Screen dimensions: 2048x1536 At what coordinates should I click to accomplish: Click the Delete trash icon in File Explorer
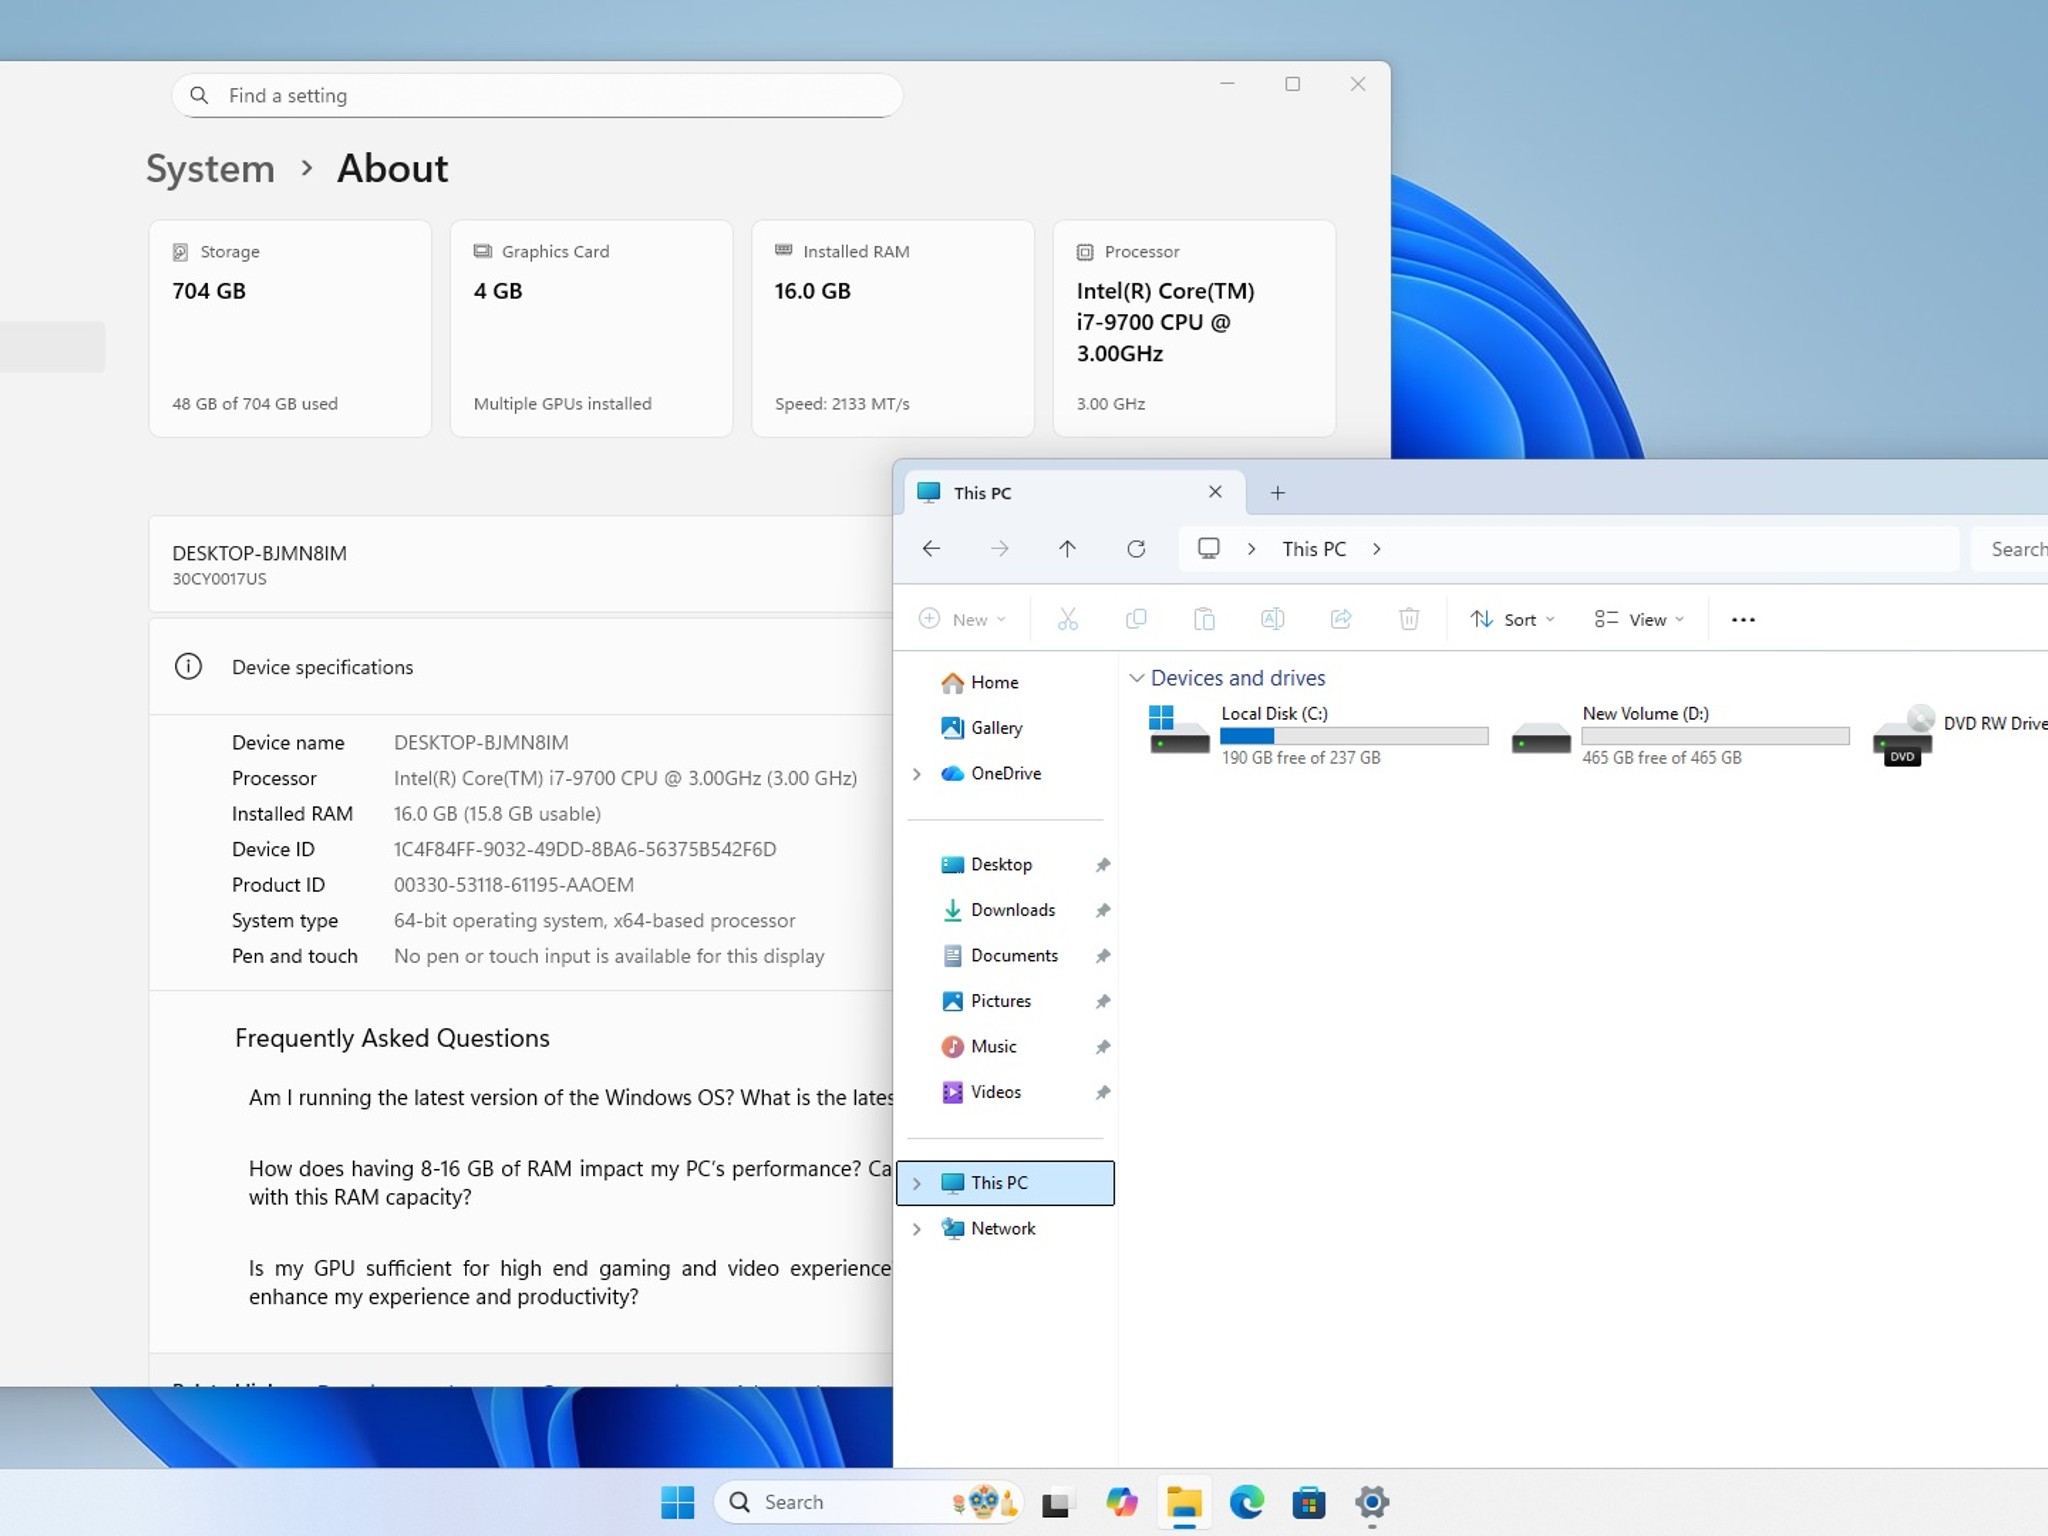coord(1409,619)
